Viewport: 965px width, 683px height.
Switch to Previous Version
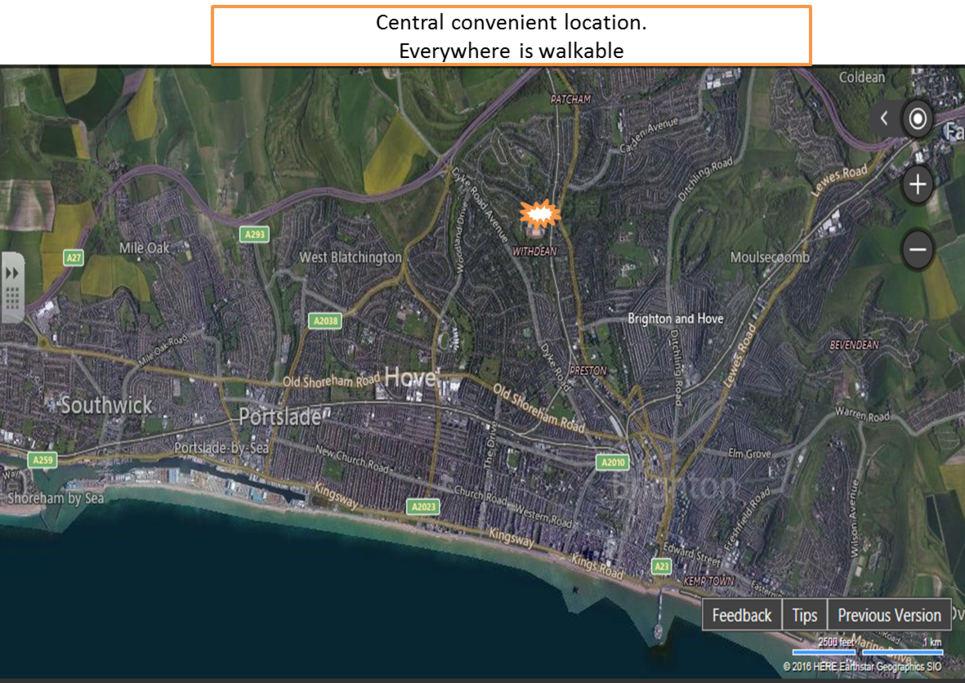tap(889, 615)
